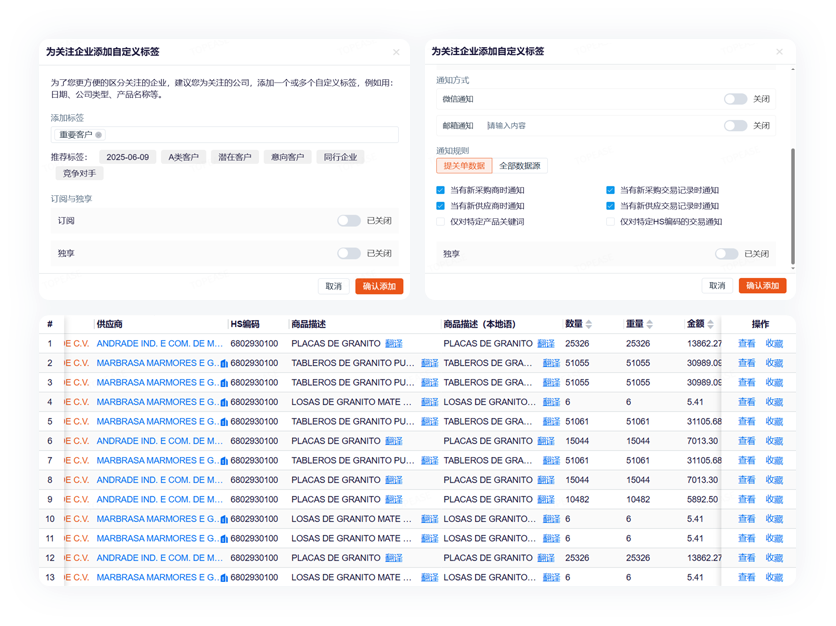836x626 pixels.
Task: Sort by 金额 column arrows
Action: (x=712, y=324)
